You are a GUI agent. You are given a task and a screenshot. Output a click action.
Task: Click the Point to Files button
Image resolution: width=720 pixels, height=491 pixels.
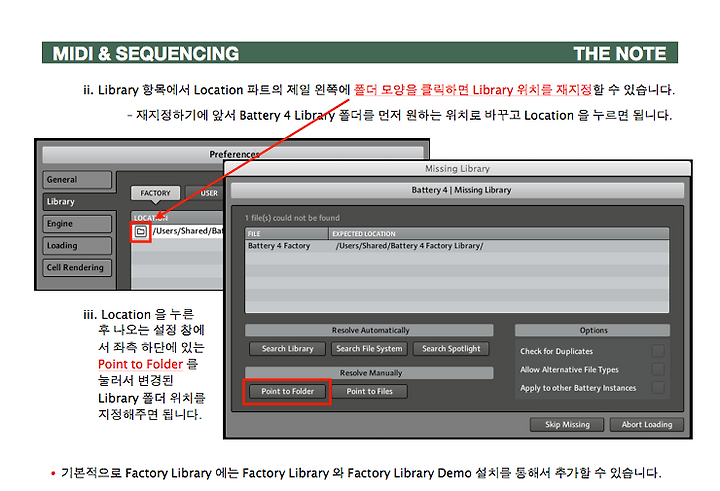pyautogui.click(x=369, y=391)
